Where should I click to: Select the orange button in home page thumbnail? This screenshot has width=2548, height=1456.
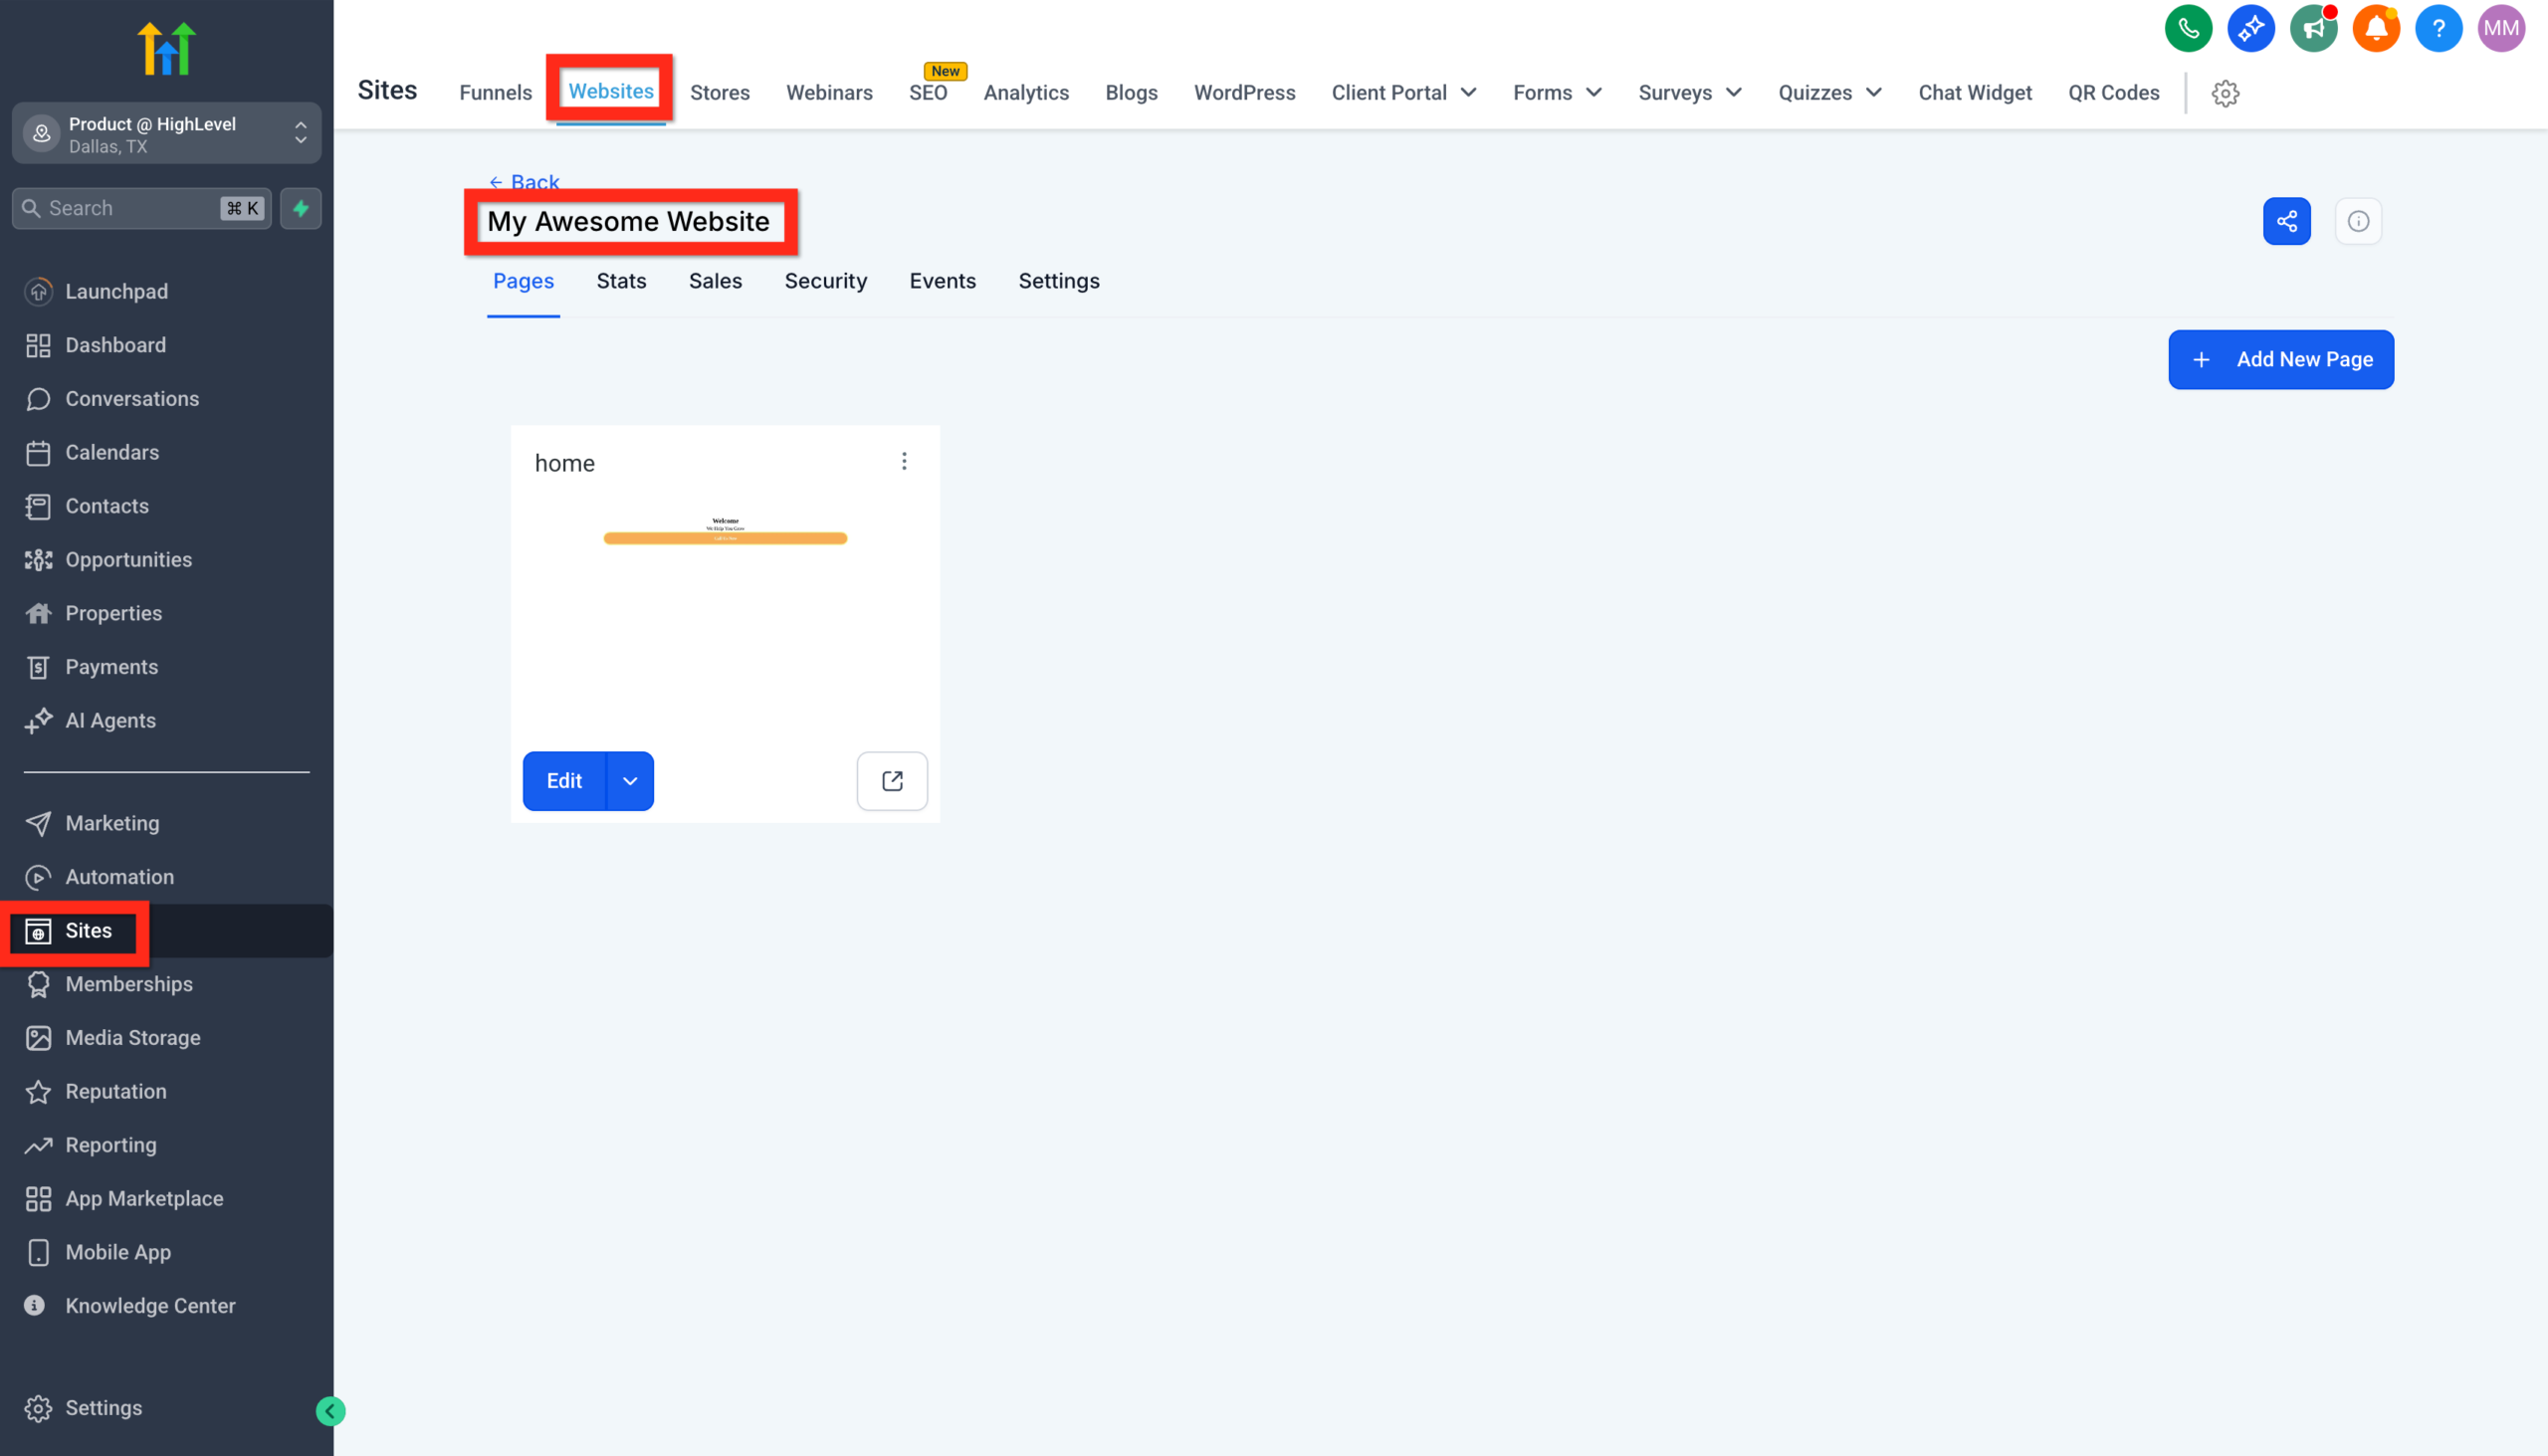tap(725, 538)
